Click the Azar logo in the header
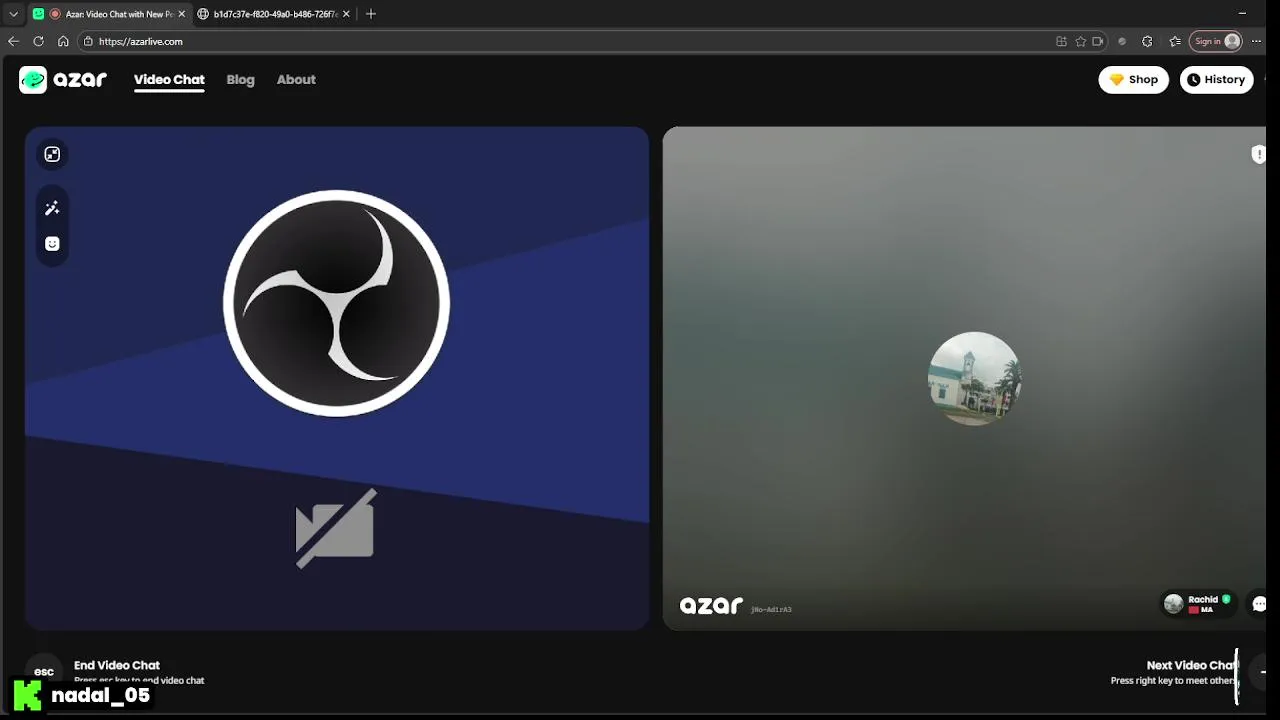The width and height of the screenshot is (1280, 720). [63, 80]
